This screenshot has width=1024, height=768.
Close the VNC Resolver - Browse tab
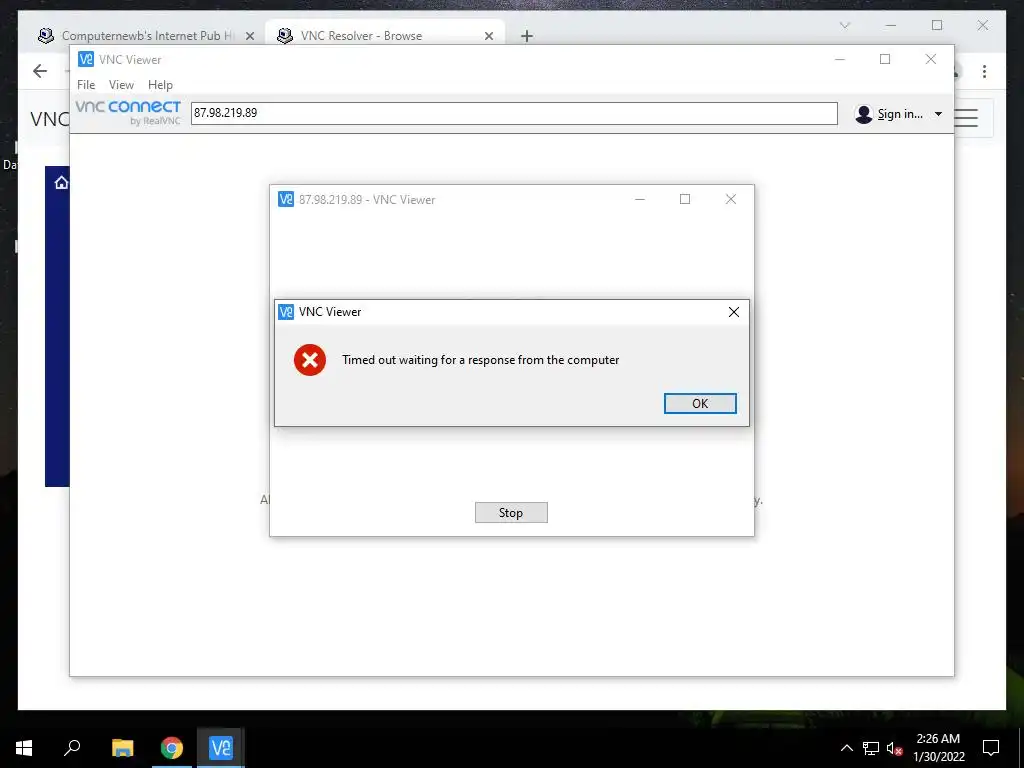point(488,36)
